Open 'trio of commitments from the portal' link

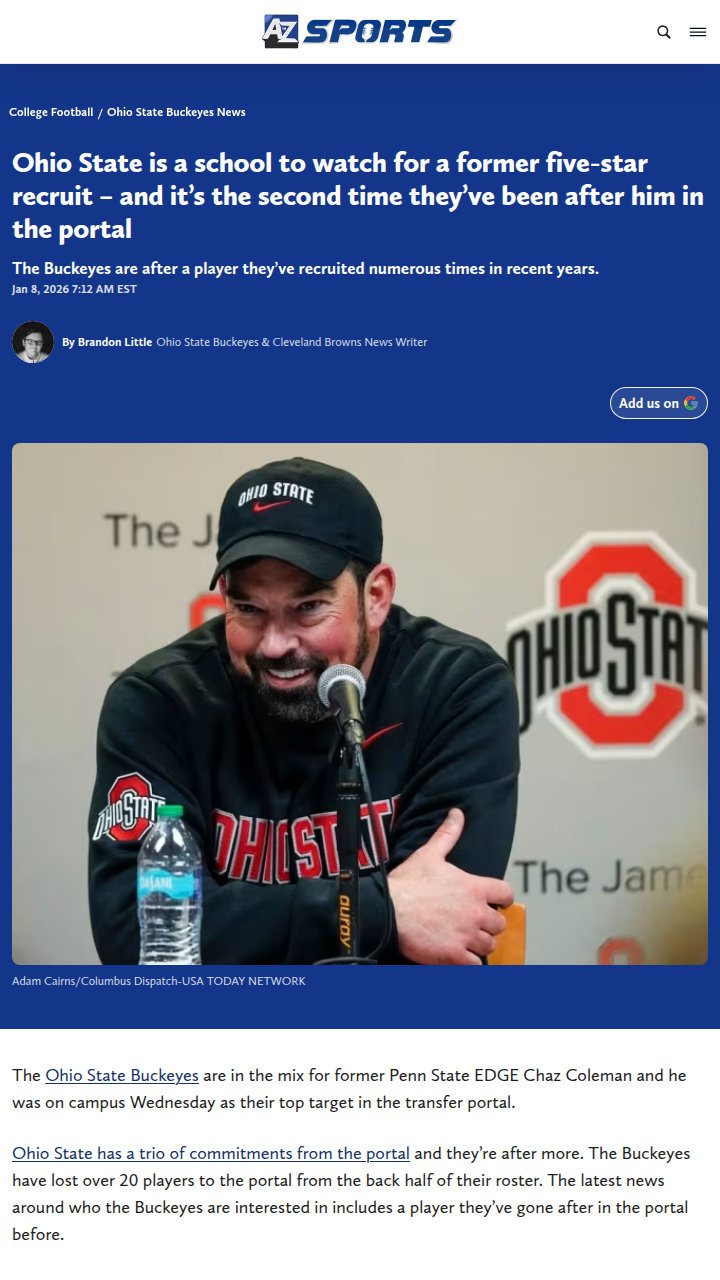coord(211,1153)
